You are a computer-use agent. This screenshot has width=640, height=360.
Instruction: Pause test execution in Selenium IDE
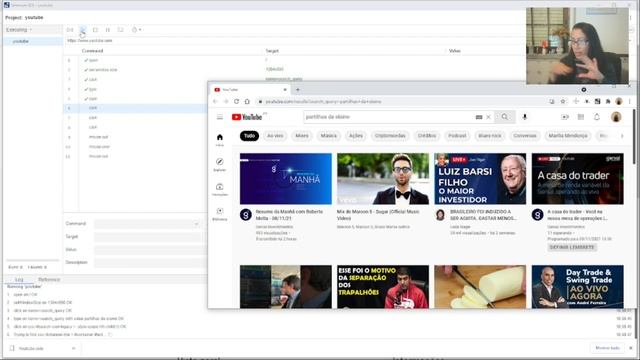pyautogui.click(x=108, y=30)
